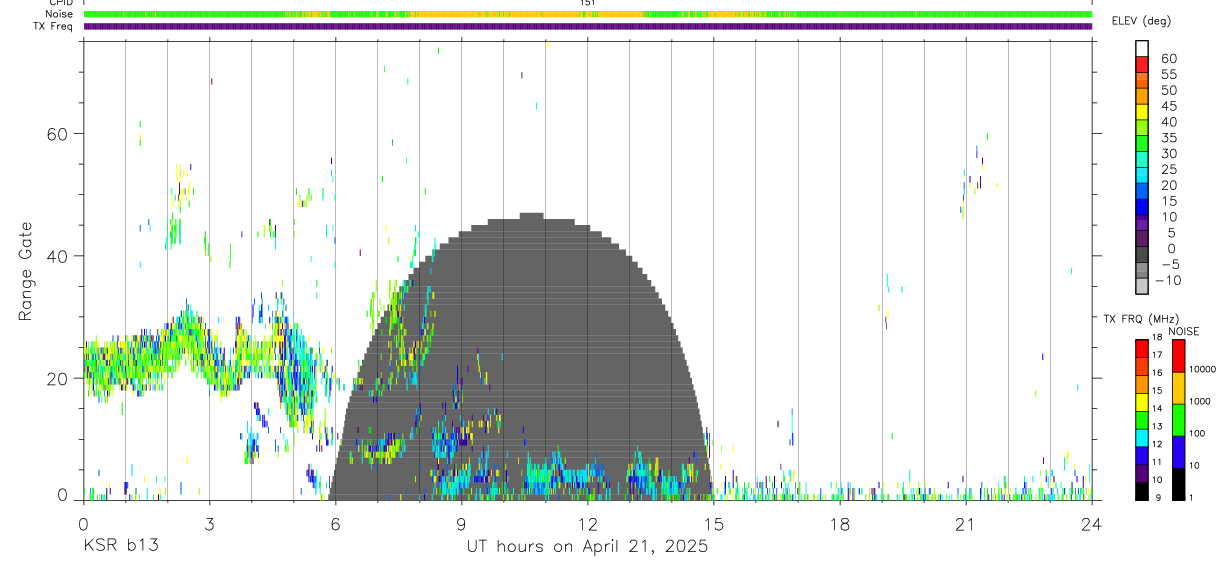Click the '24' tick label on time axis

click(1091, 524)
